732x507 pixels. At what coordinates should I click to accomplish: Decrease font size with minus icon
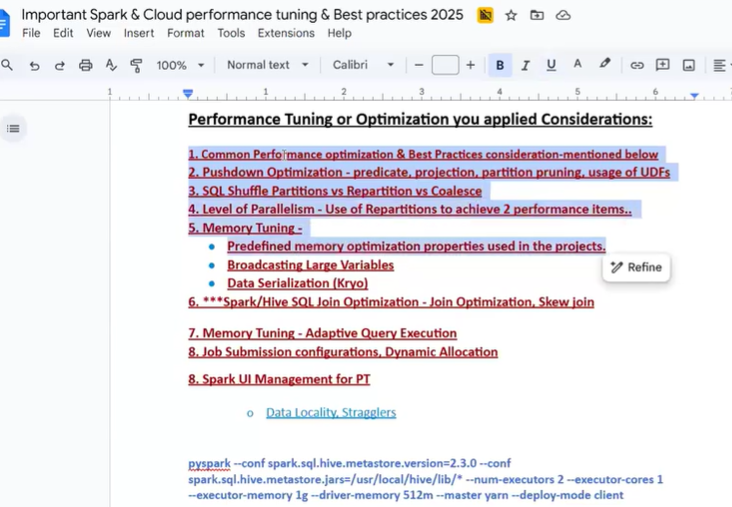419,65
